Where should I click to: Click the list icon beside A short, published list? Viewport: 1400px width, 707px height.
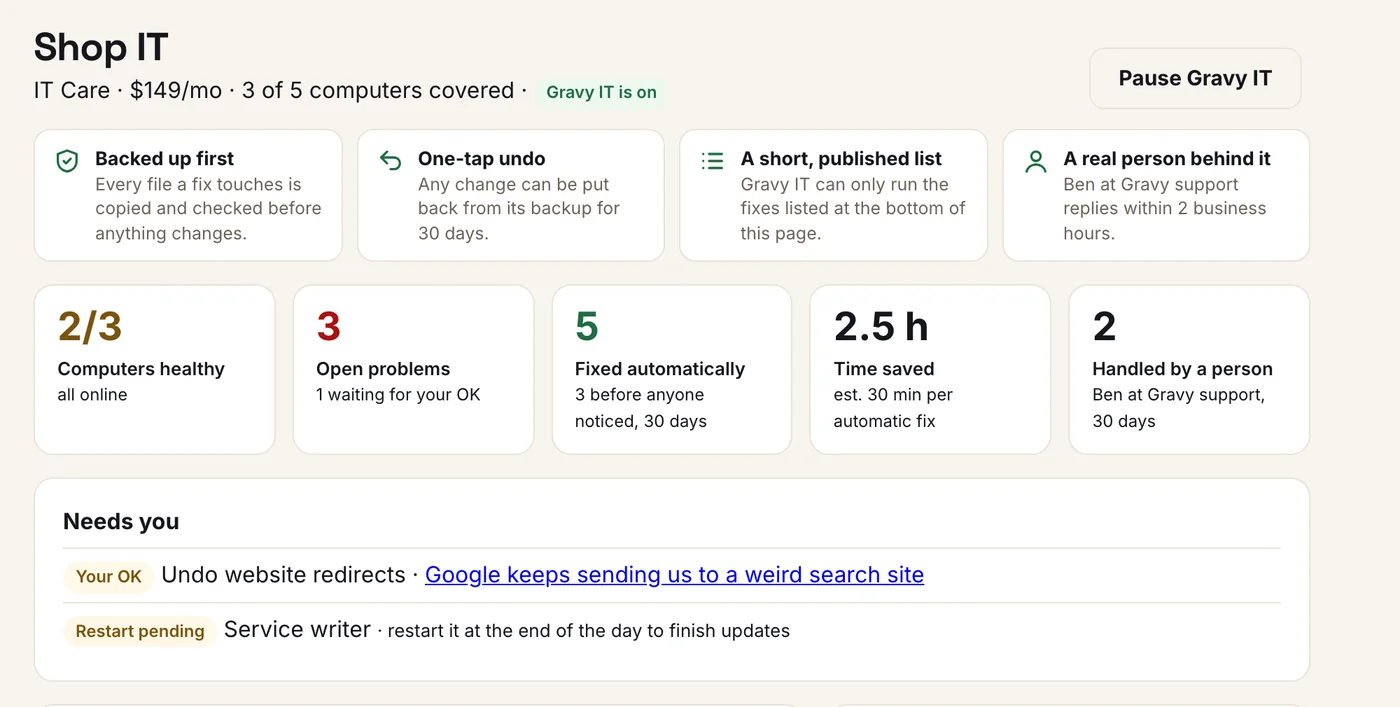click(713, 161)
